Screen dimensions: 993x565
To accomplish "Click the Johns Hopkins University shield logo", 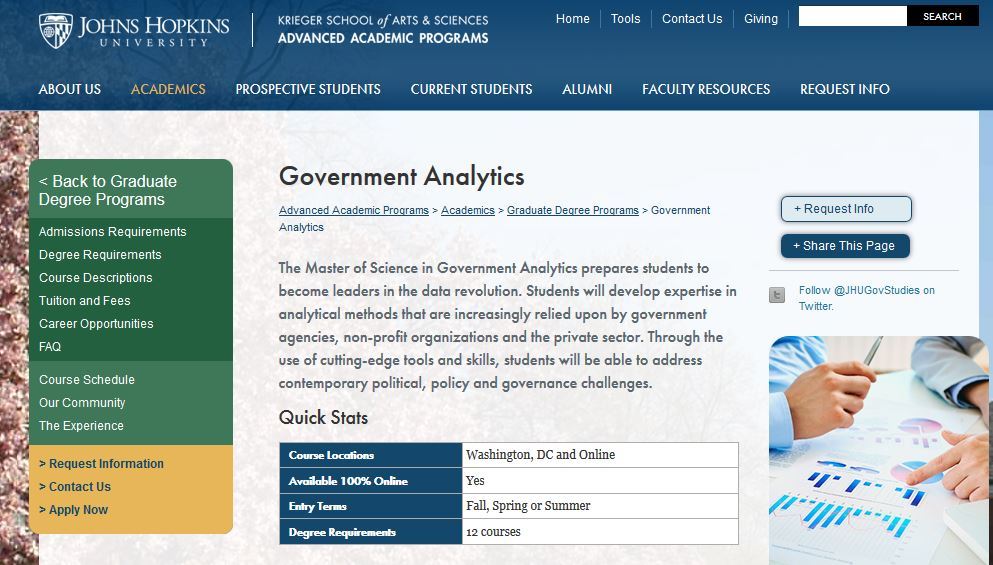I will coord(55,30).
